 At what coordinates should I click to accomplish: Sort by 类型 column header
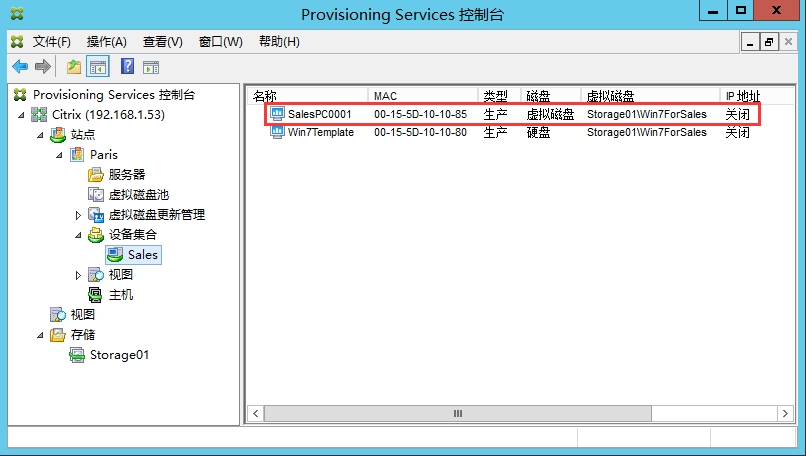[499, 96]
